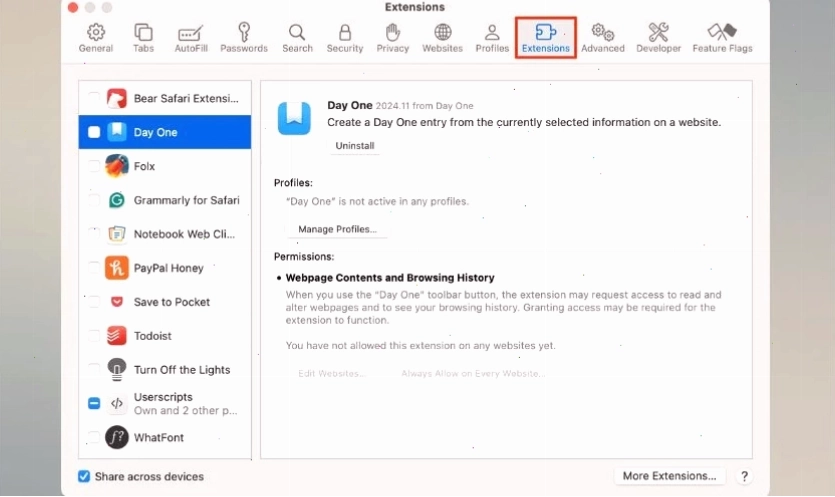The image size is (835, 497).
Task: Click the WhatFont icon
Action: click(x=117, y=437)
